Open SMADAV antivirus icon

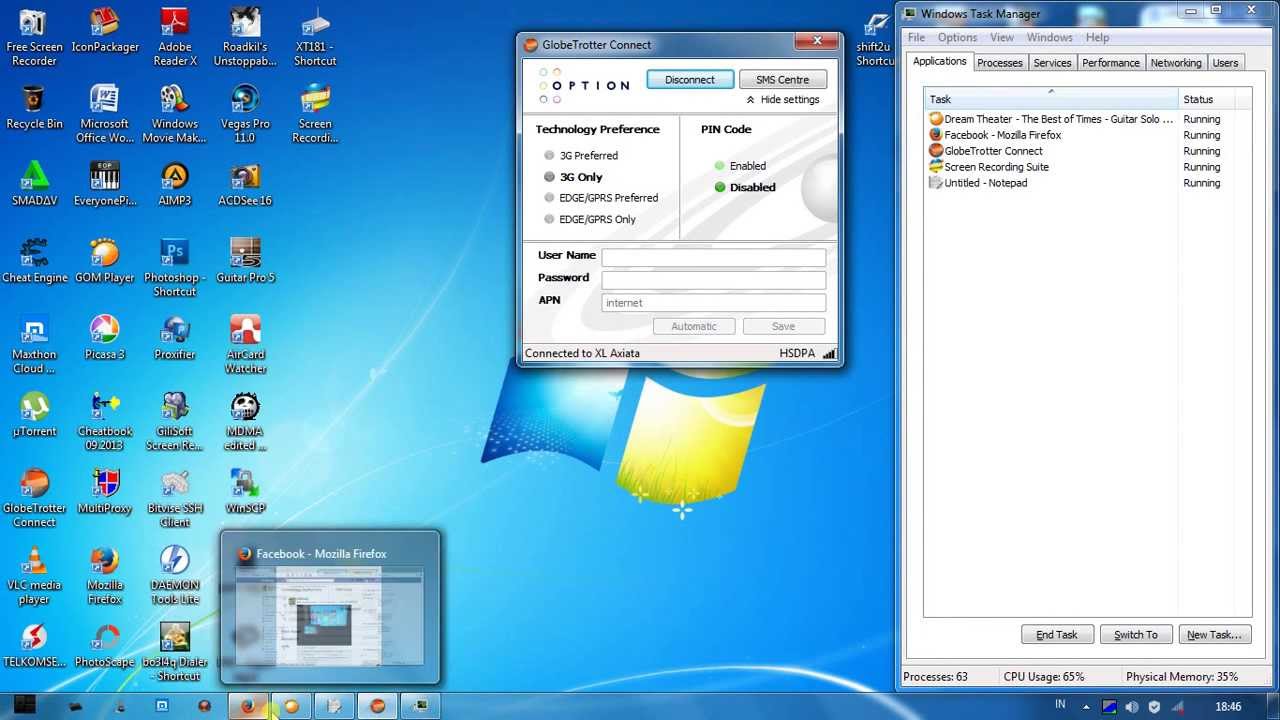pos(34,183)
